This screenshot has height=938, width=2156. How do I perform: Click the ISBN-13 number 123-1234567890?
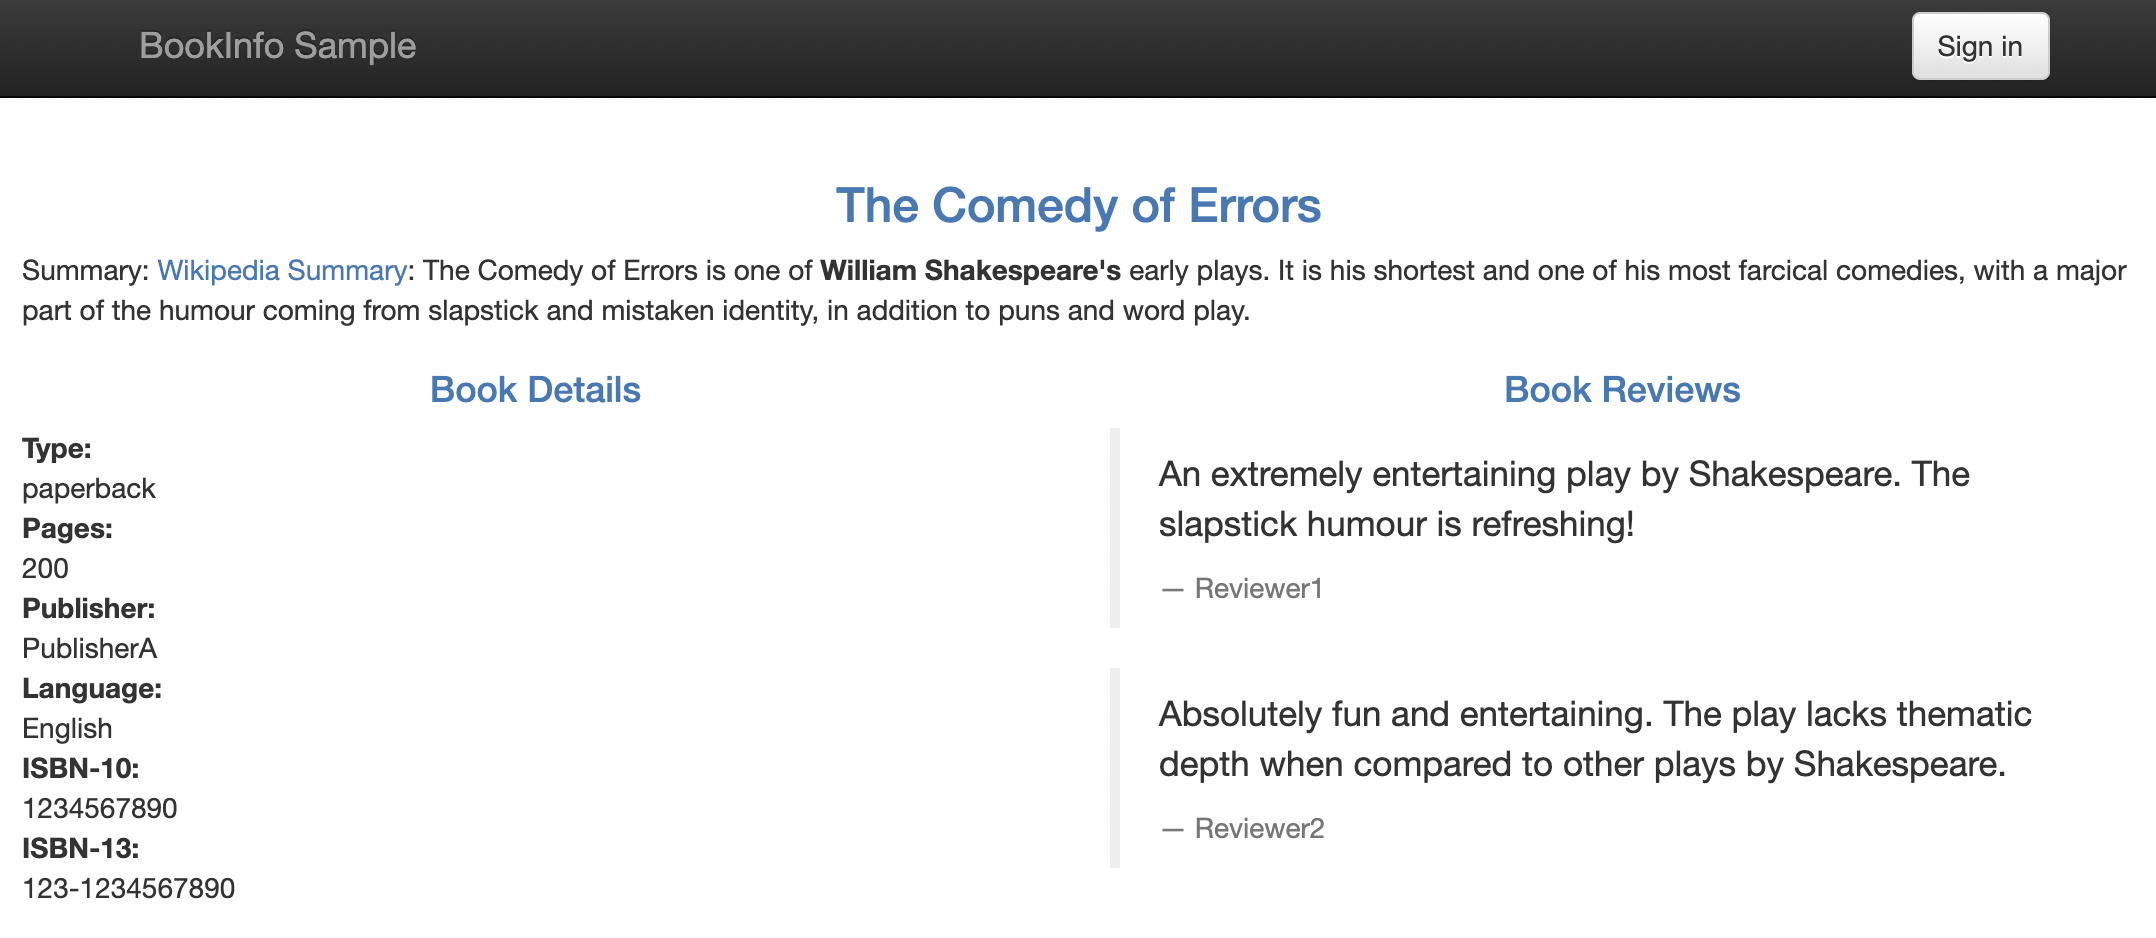click(x=129, y=889)
